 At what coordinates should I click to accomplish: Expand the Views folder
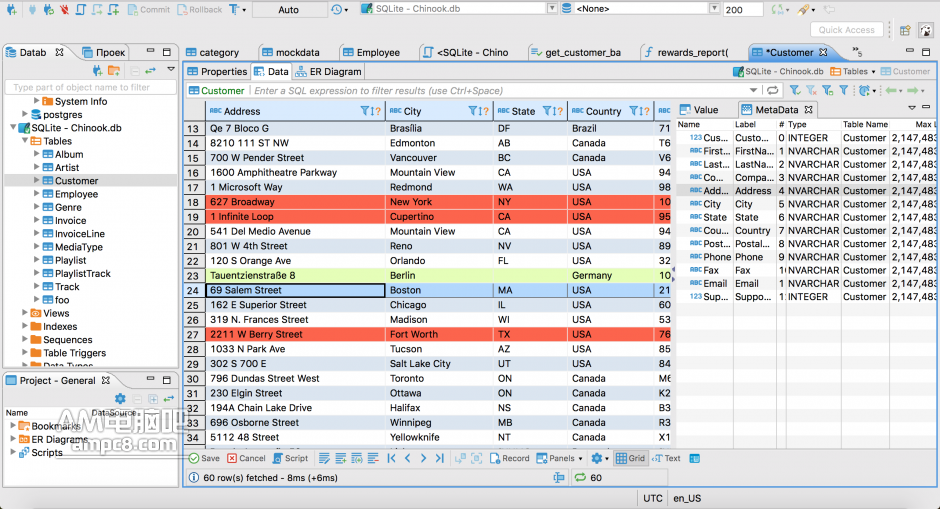(x=25, y=312)
